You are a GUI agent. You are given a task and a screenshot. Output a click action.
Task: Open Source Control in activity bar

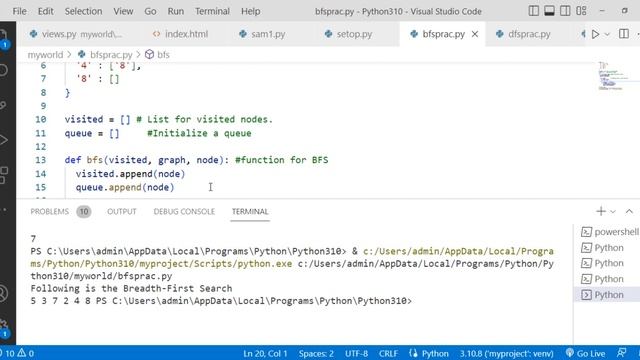(4, 105)
